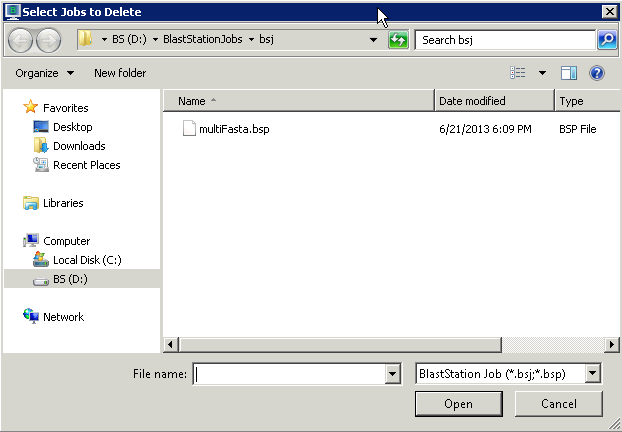Open the BlastStation Job file type dropdown
Viewport: 622px width, 432px height.
592,373
